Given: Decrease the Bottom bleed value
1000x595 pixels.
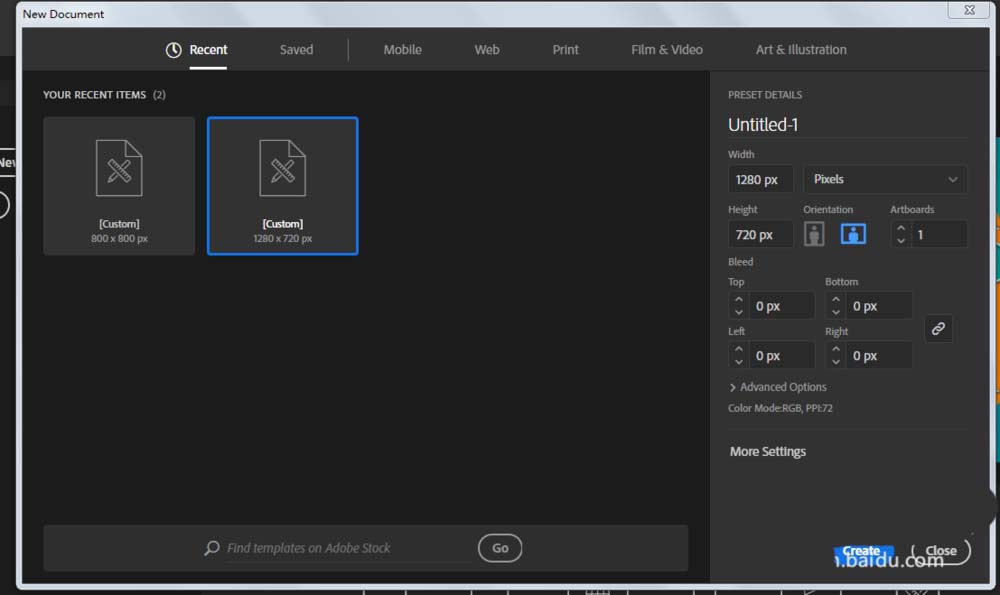Looking at the screenshot, I should (x=835, y=312).
